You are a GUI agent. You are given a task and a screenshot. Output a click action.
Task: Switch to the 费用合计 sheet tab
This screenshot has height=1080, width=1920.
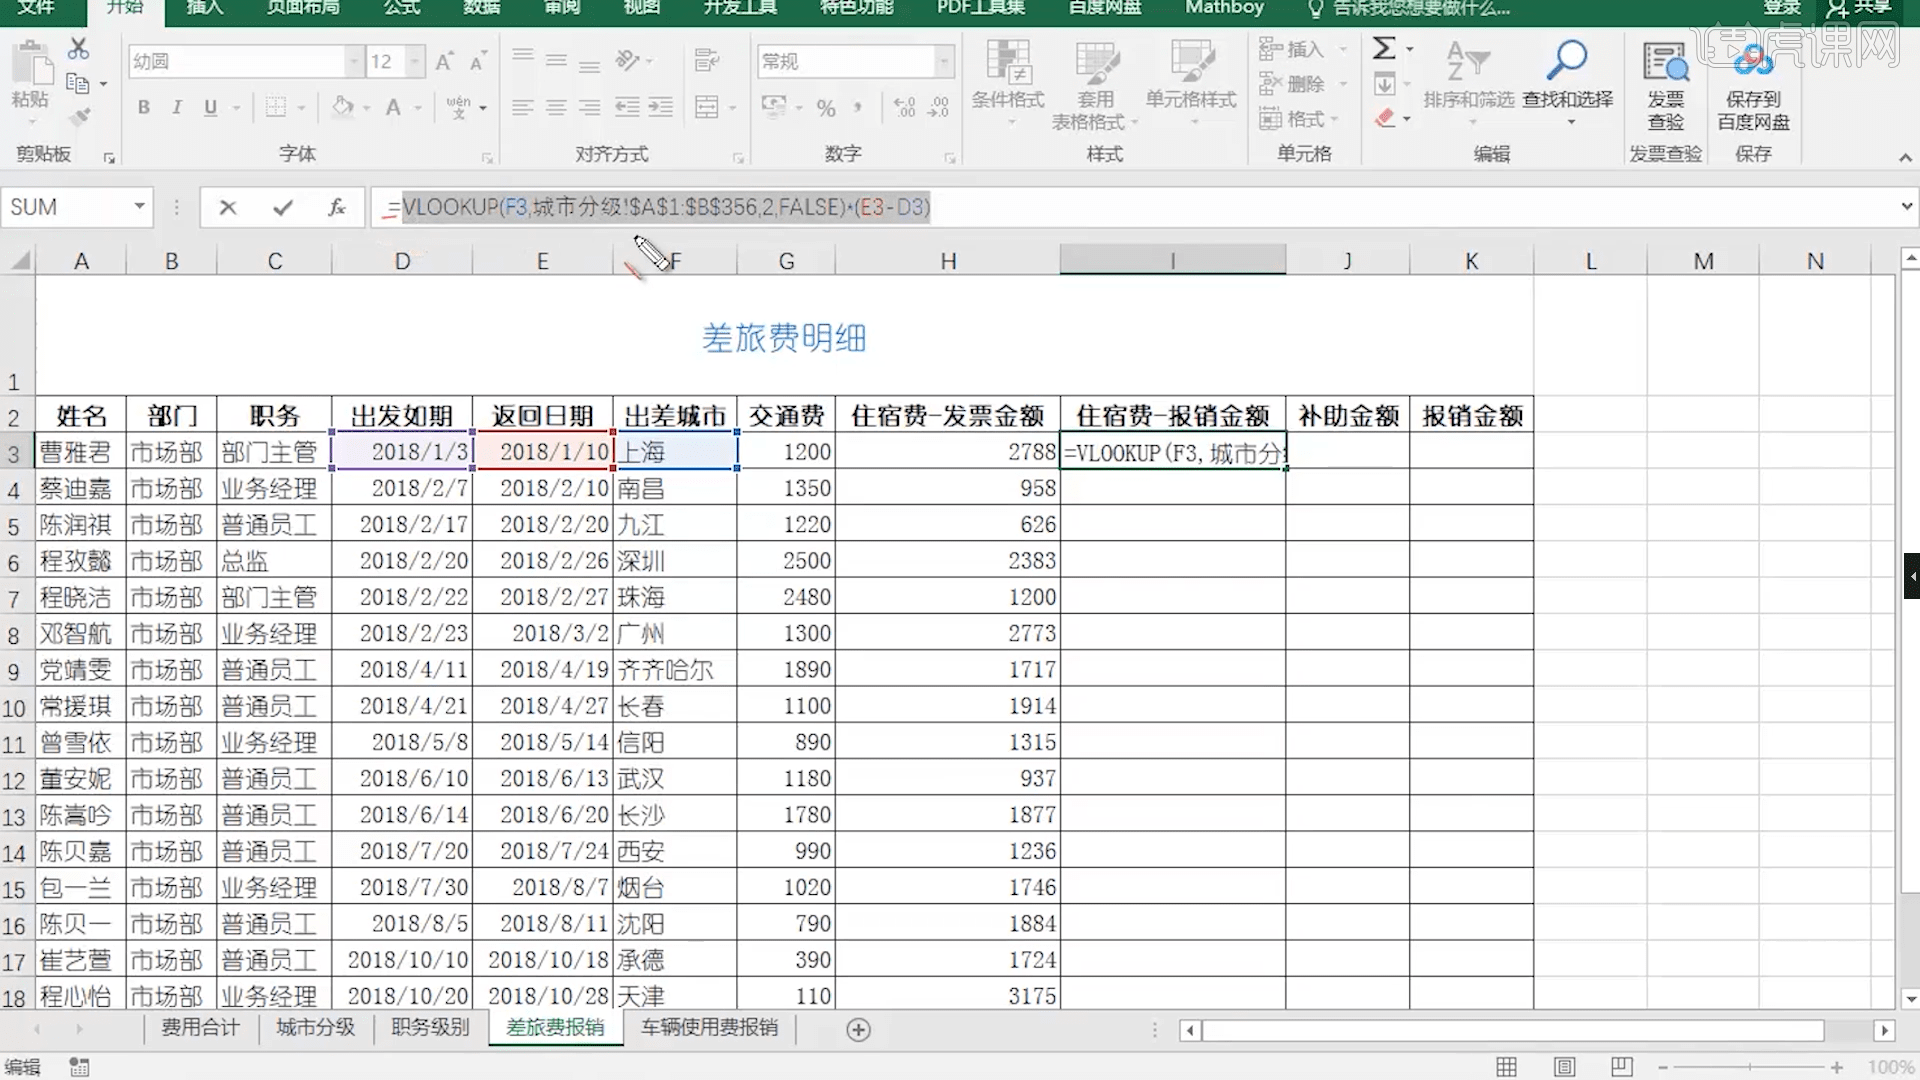point(200,1028)
